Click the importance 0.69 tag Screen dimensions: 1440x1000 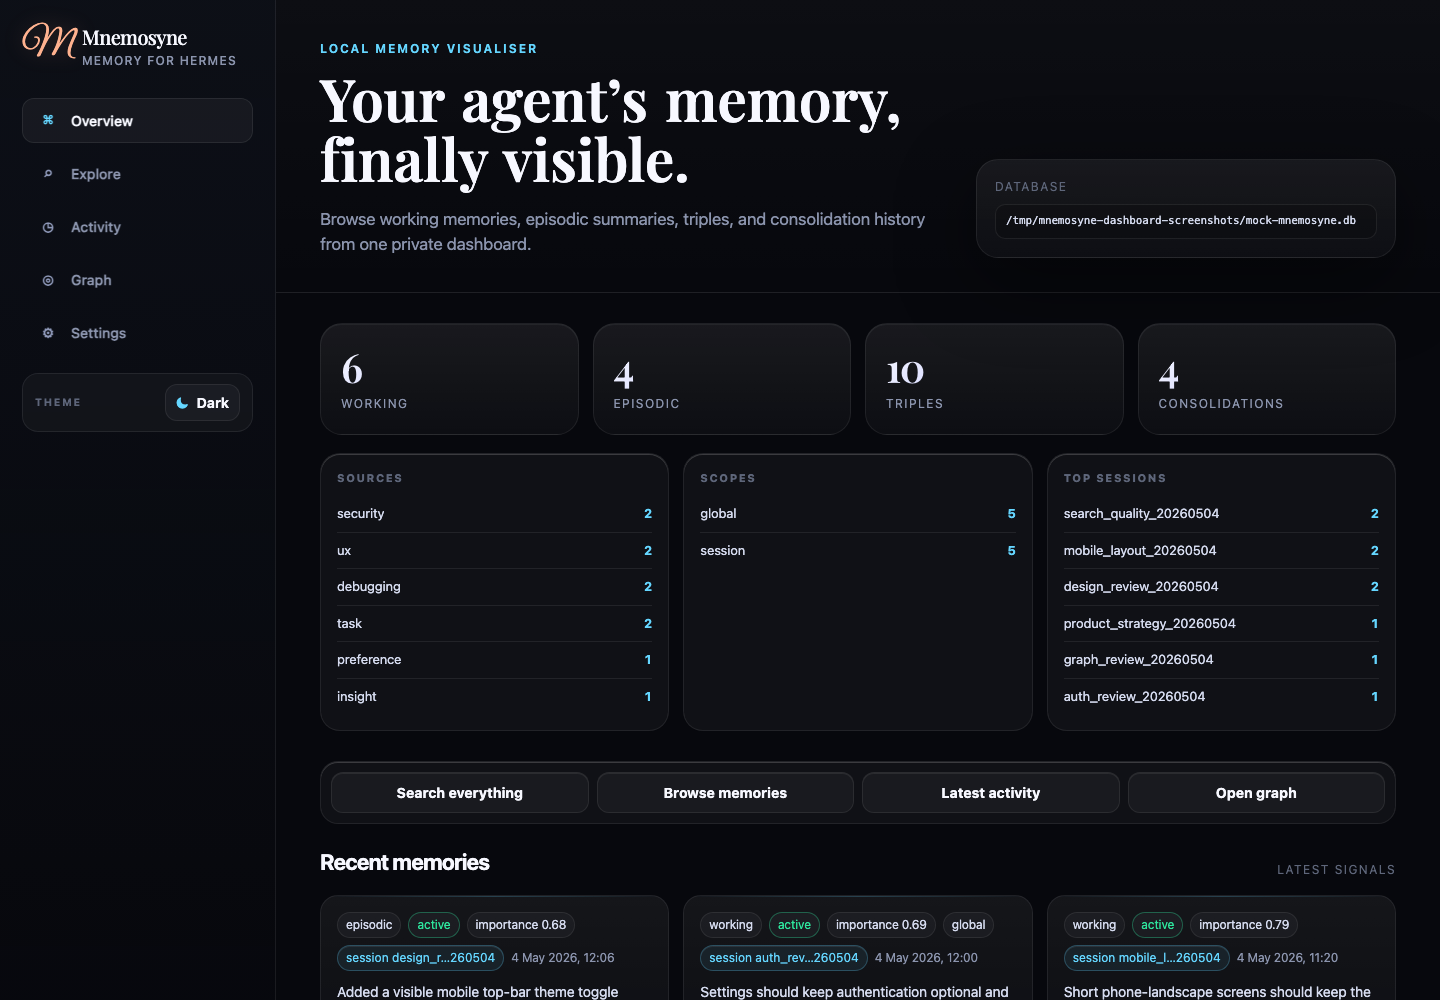(881, 925)
